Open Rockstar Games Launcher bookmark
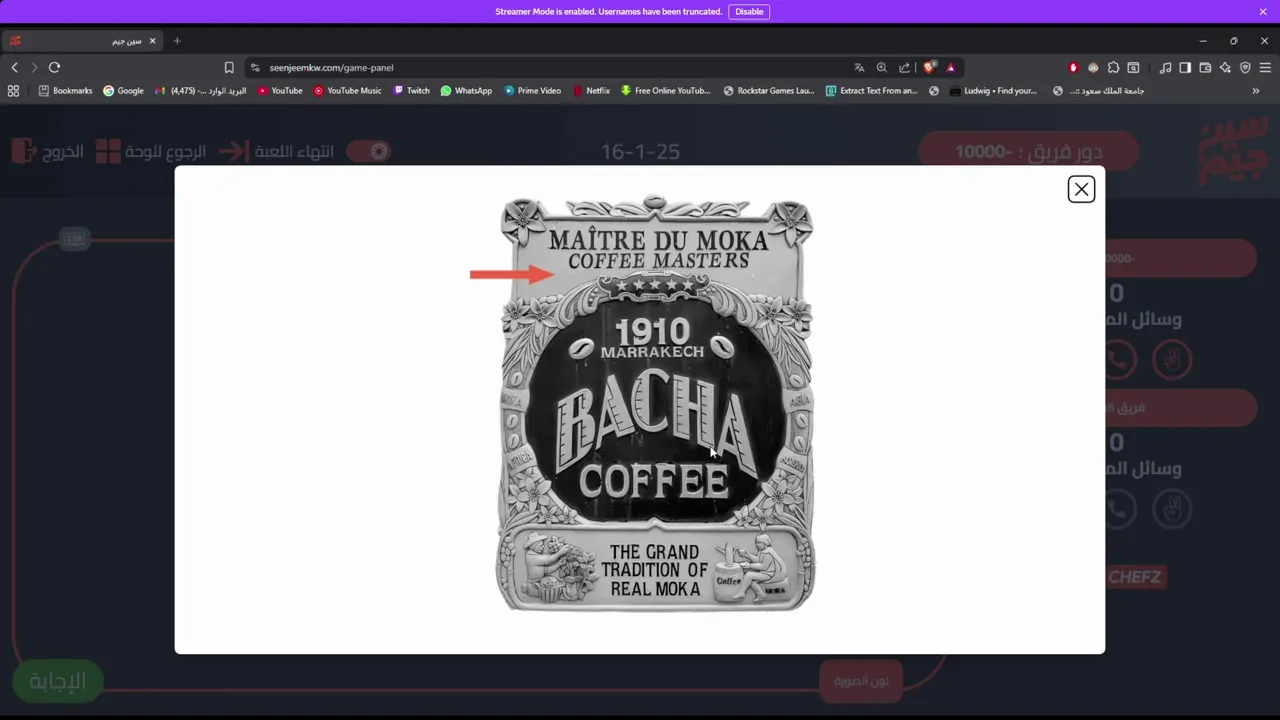Viewport: 1280px width, 720px height. (x=768, y=90)
